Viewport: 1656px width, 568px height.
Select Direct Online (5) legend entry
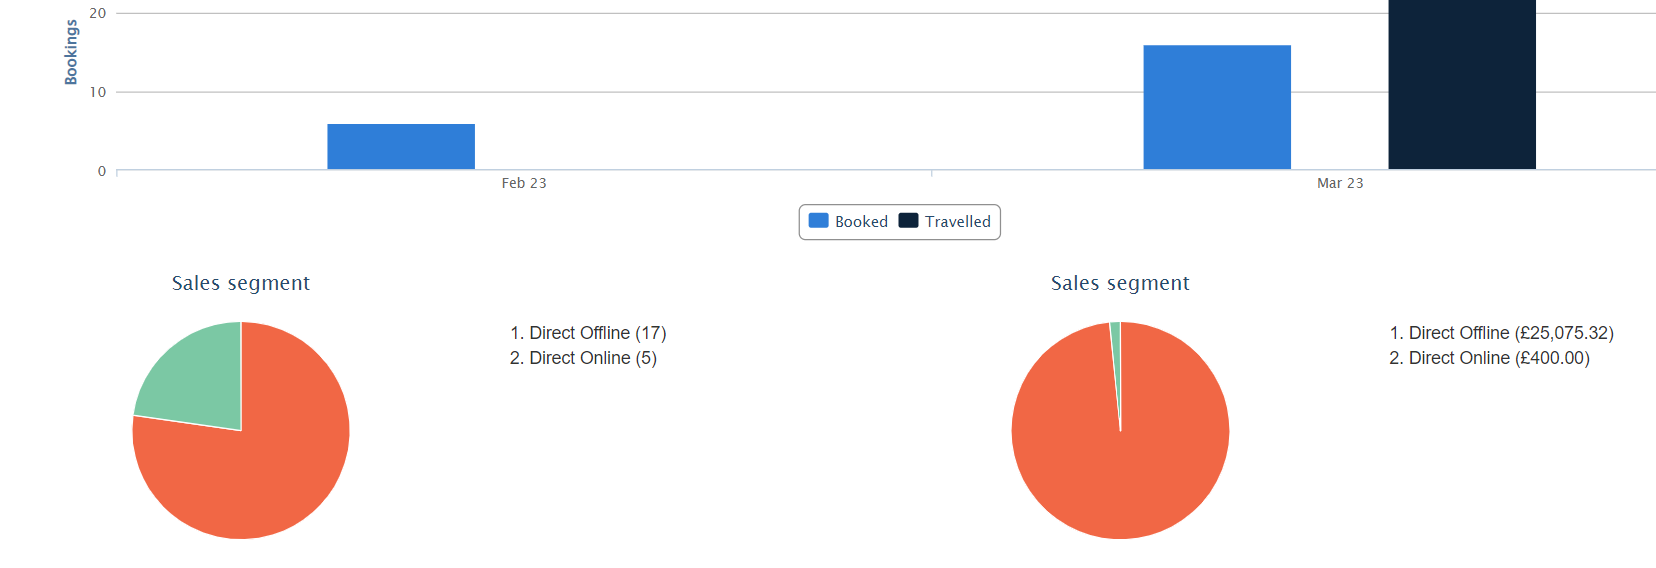(x=583, y=358)
